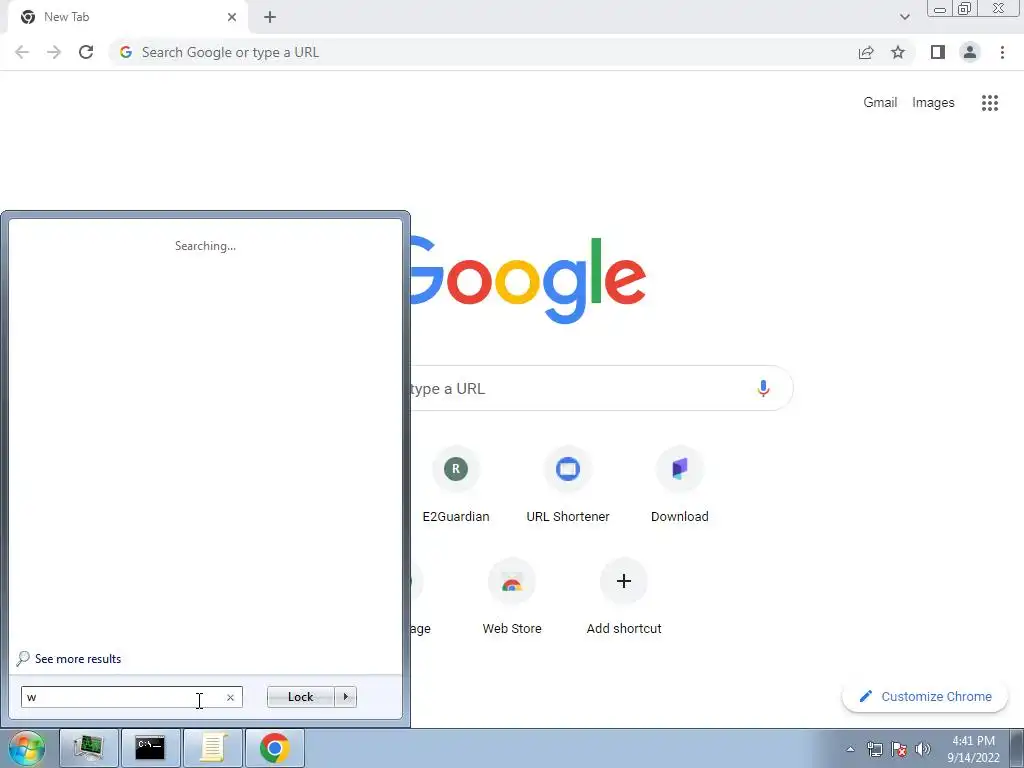The width and height of the screenshot is (1024, 768).
Task: Switch to Chrome from the taskbar
Action: [x=274, y=748]
